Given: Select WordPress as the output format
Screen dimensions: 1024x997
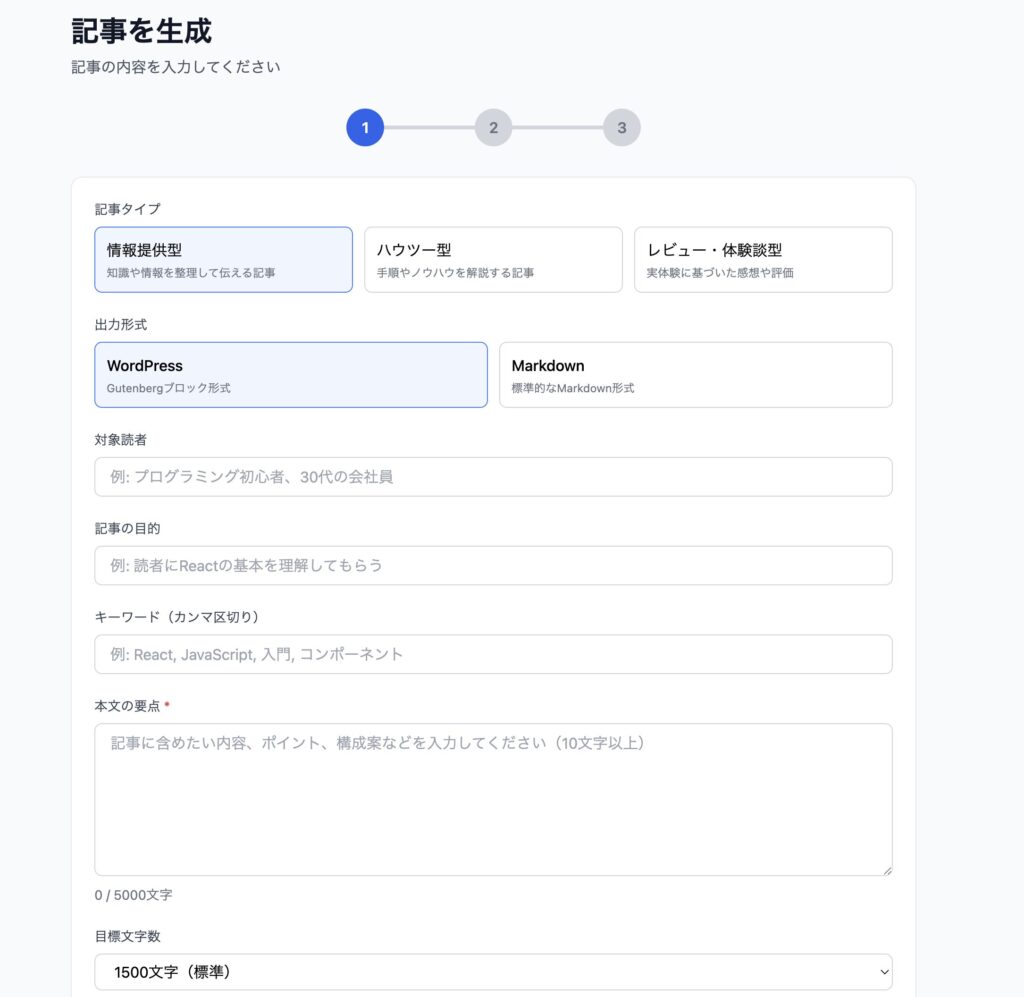Looking at the screenshot, I should coord(291,374).
